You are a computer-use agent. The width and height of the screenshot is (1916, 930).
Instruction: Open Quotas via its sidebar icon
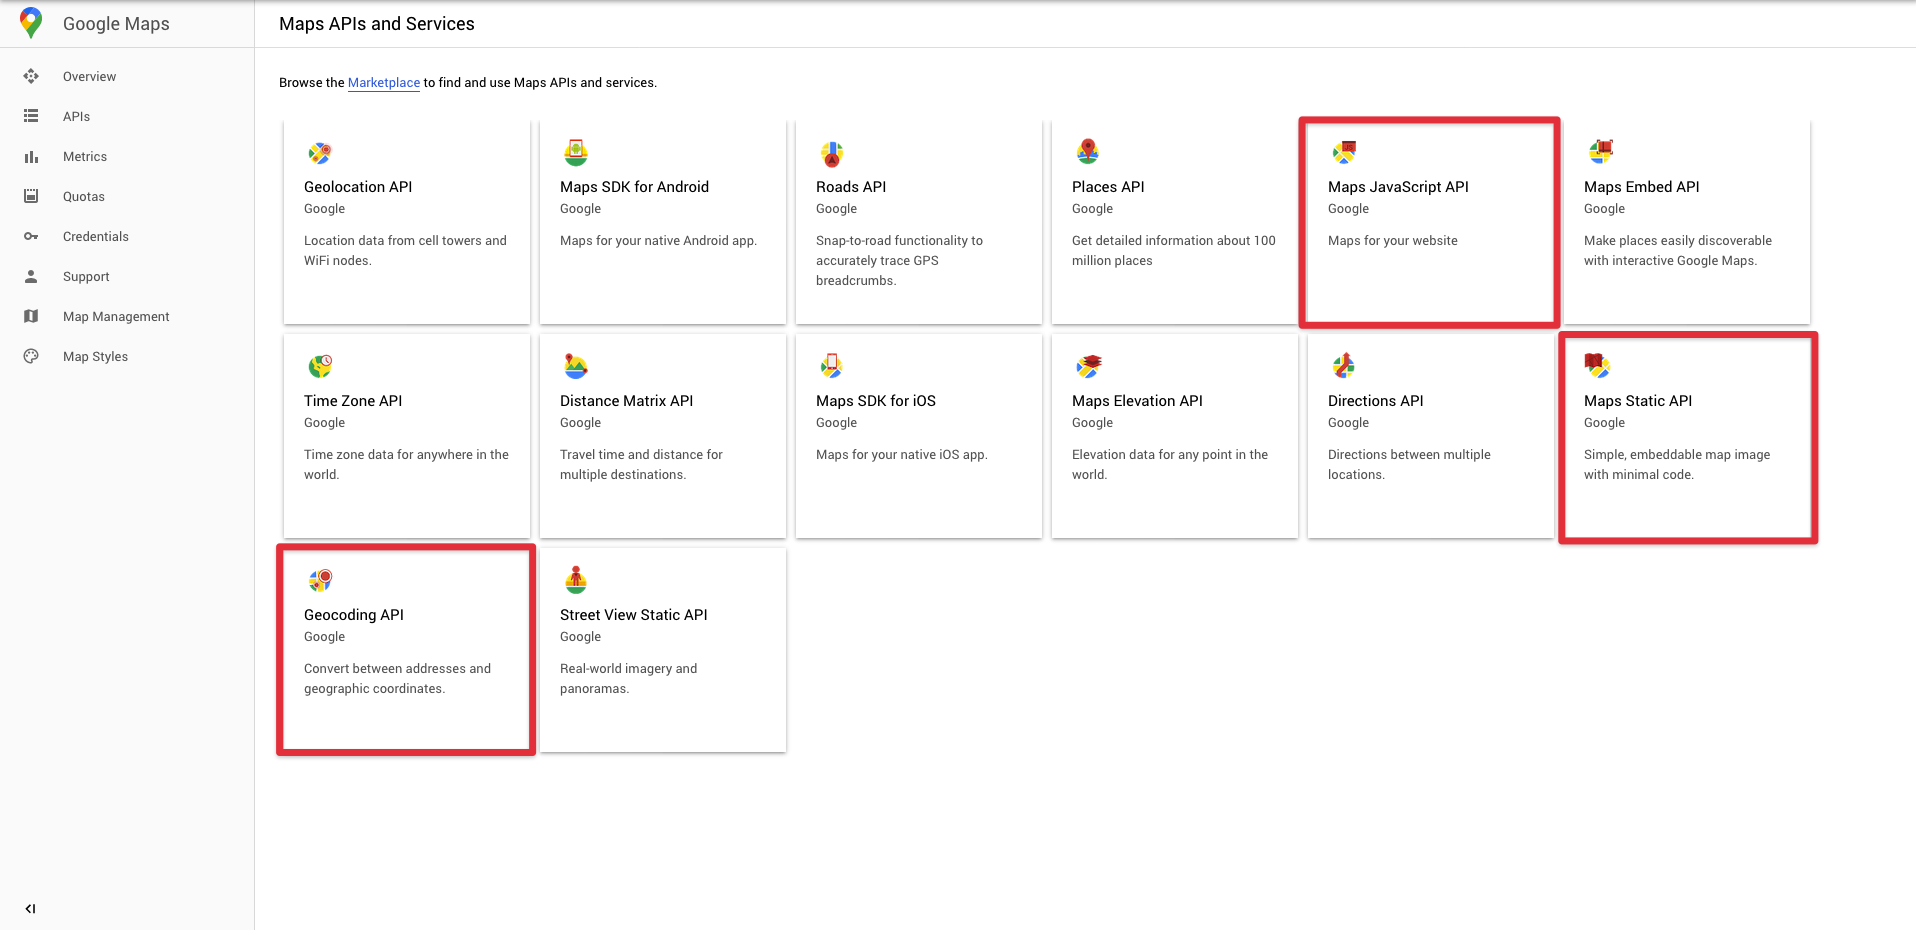[x=31, y=196]
